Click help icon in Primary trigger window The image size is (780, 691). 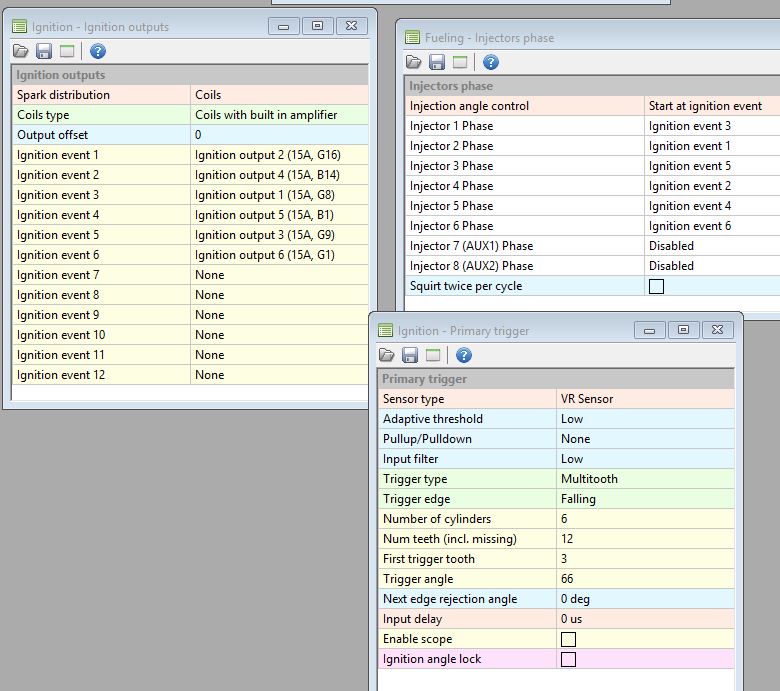[463, 355]
